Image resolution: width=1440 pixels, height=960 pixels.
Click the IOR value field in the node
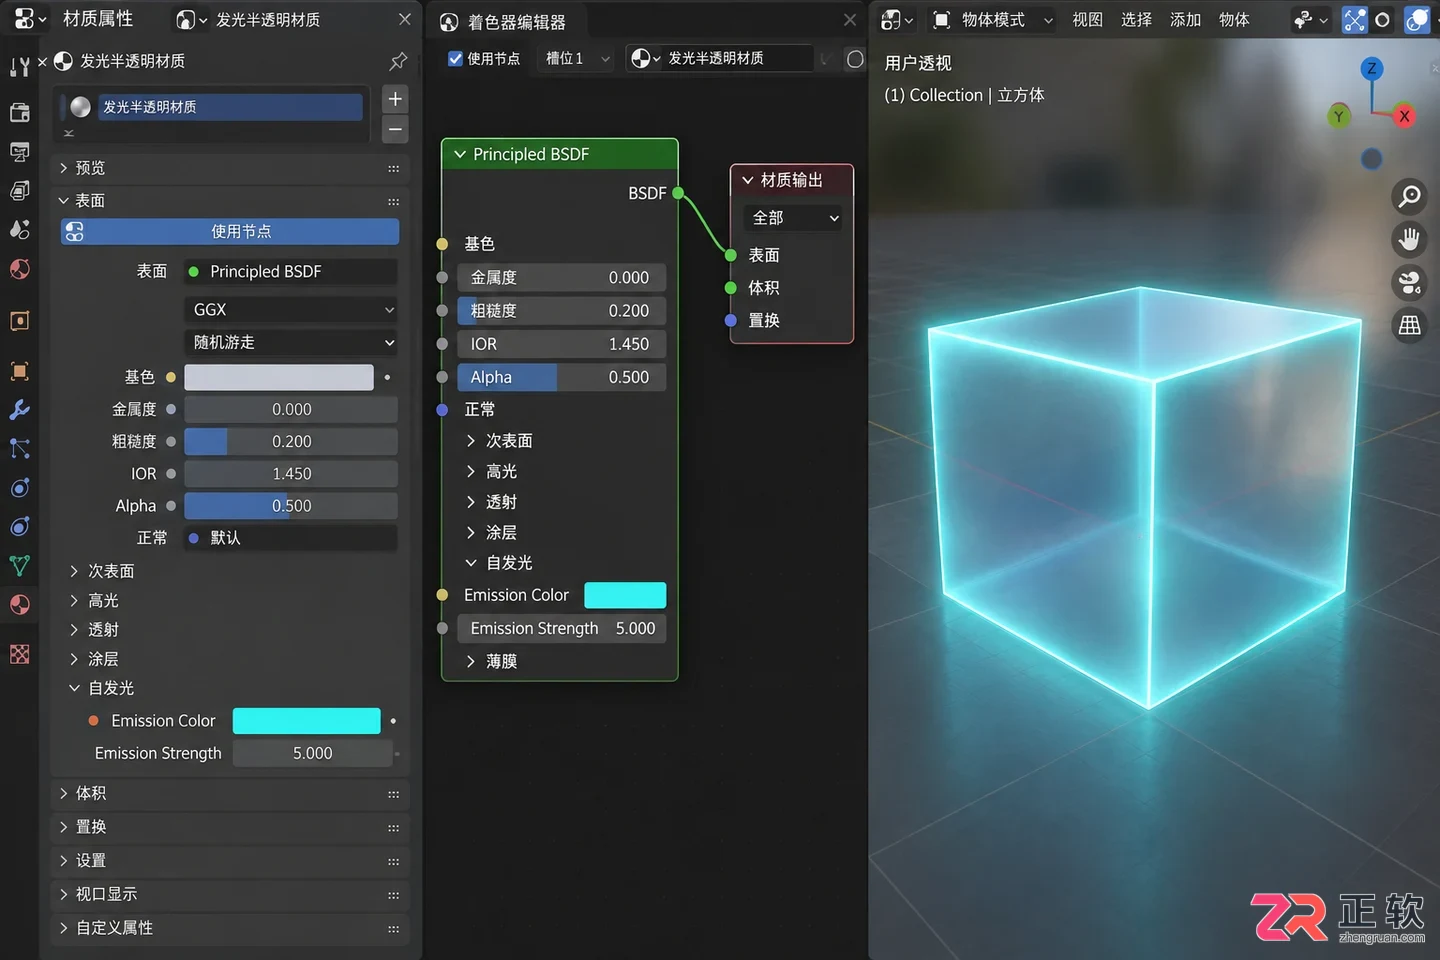(x=562, y=344)
